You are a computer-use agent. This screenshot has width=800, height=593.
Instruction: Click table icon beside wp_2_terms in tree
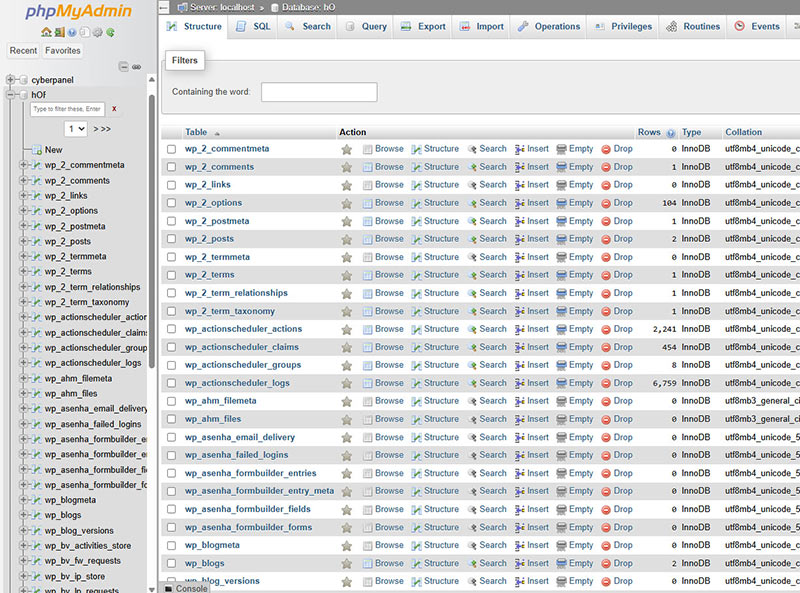tap(36, 271)
